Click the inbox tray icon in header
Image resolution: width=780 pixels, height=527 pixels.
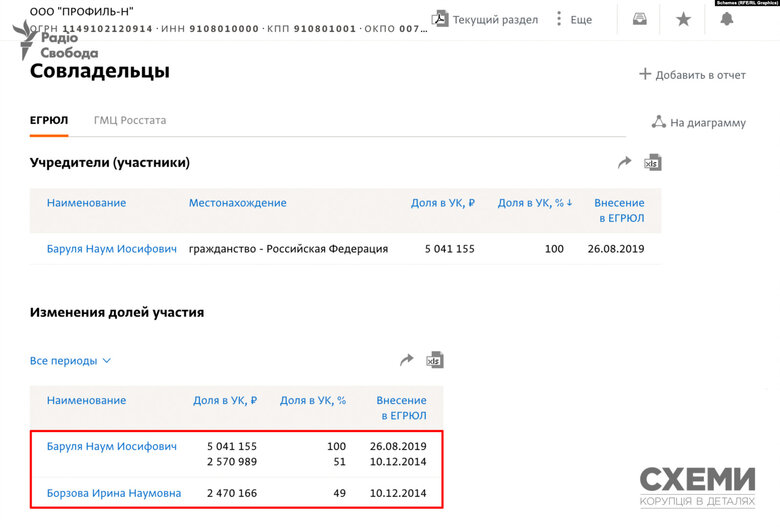[x=638, y=19]
